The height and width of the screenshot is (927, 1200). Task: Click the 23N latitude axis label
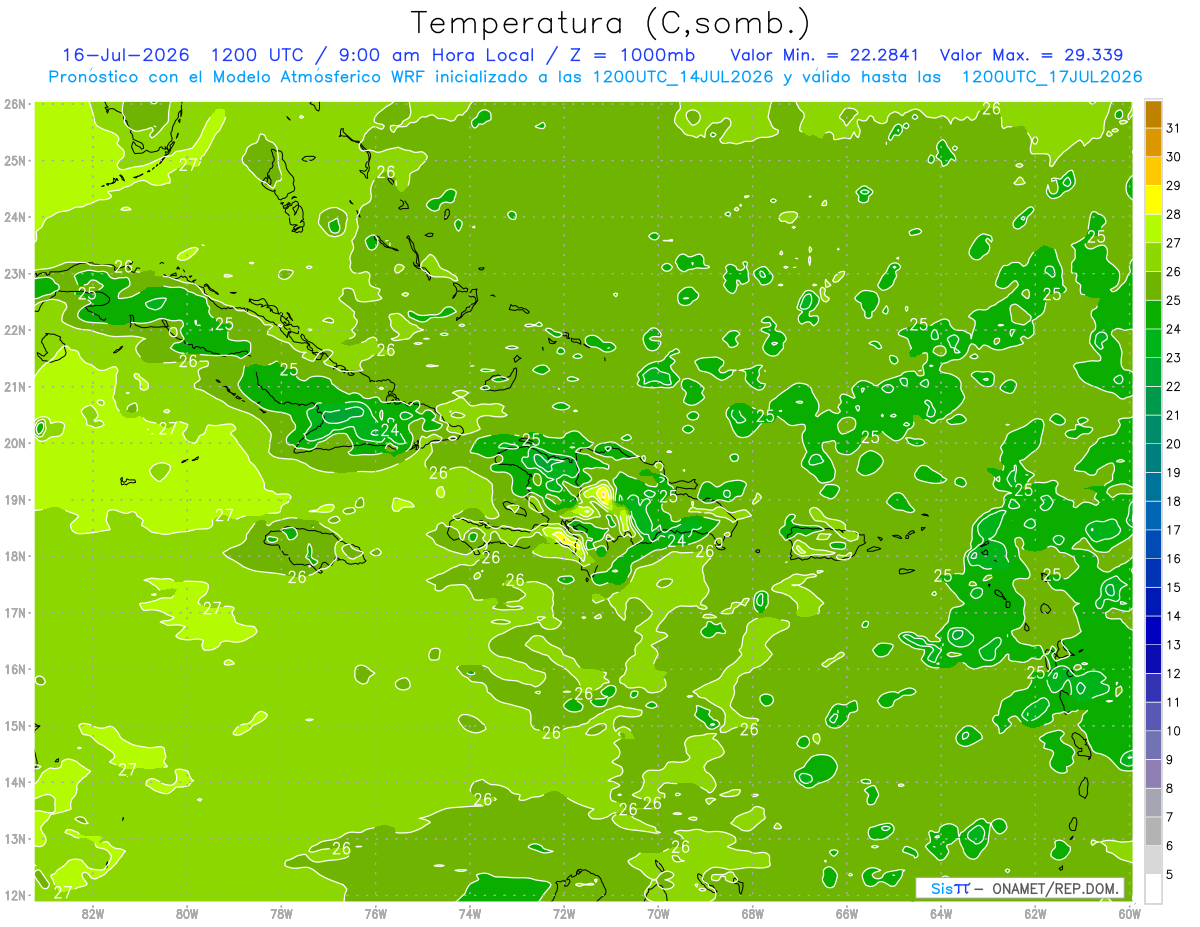[x=15, y=273]
